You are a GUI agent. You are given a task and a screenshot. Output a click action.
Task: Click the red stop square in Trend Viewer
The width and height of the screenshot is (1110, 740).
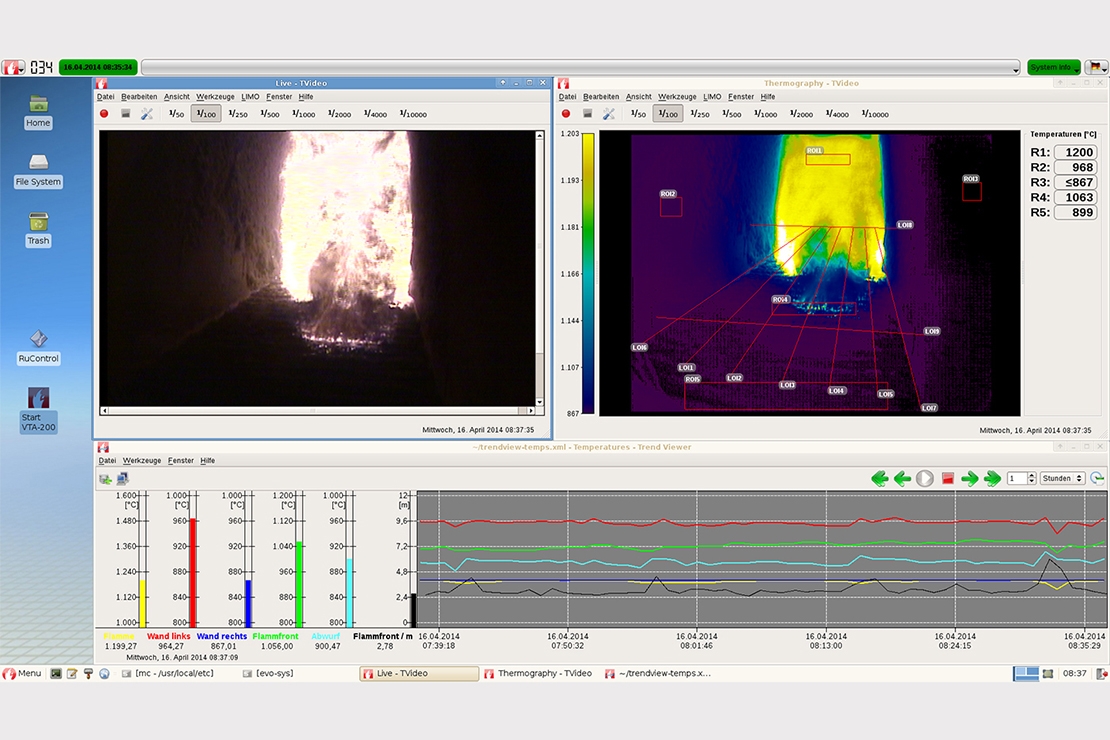coord(948,479)
